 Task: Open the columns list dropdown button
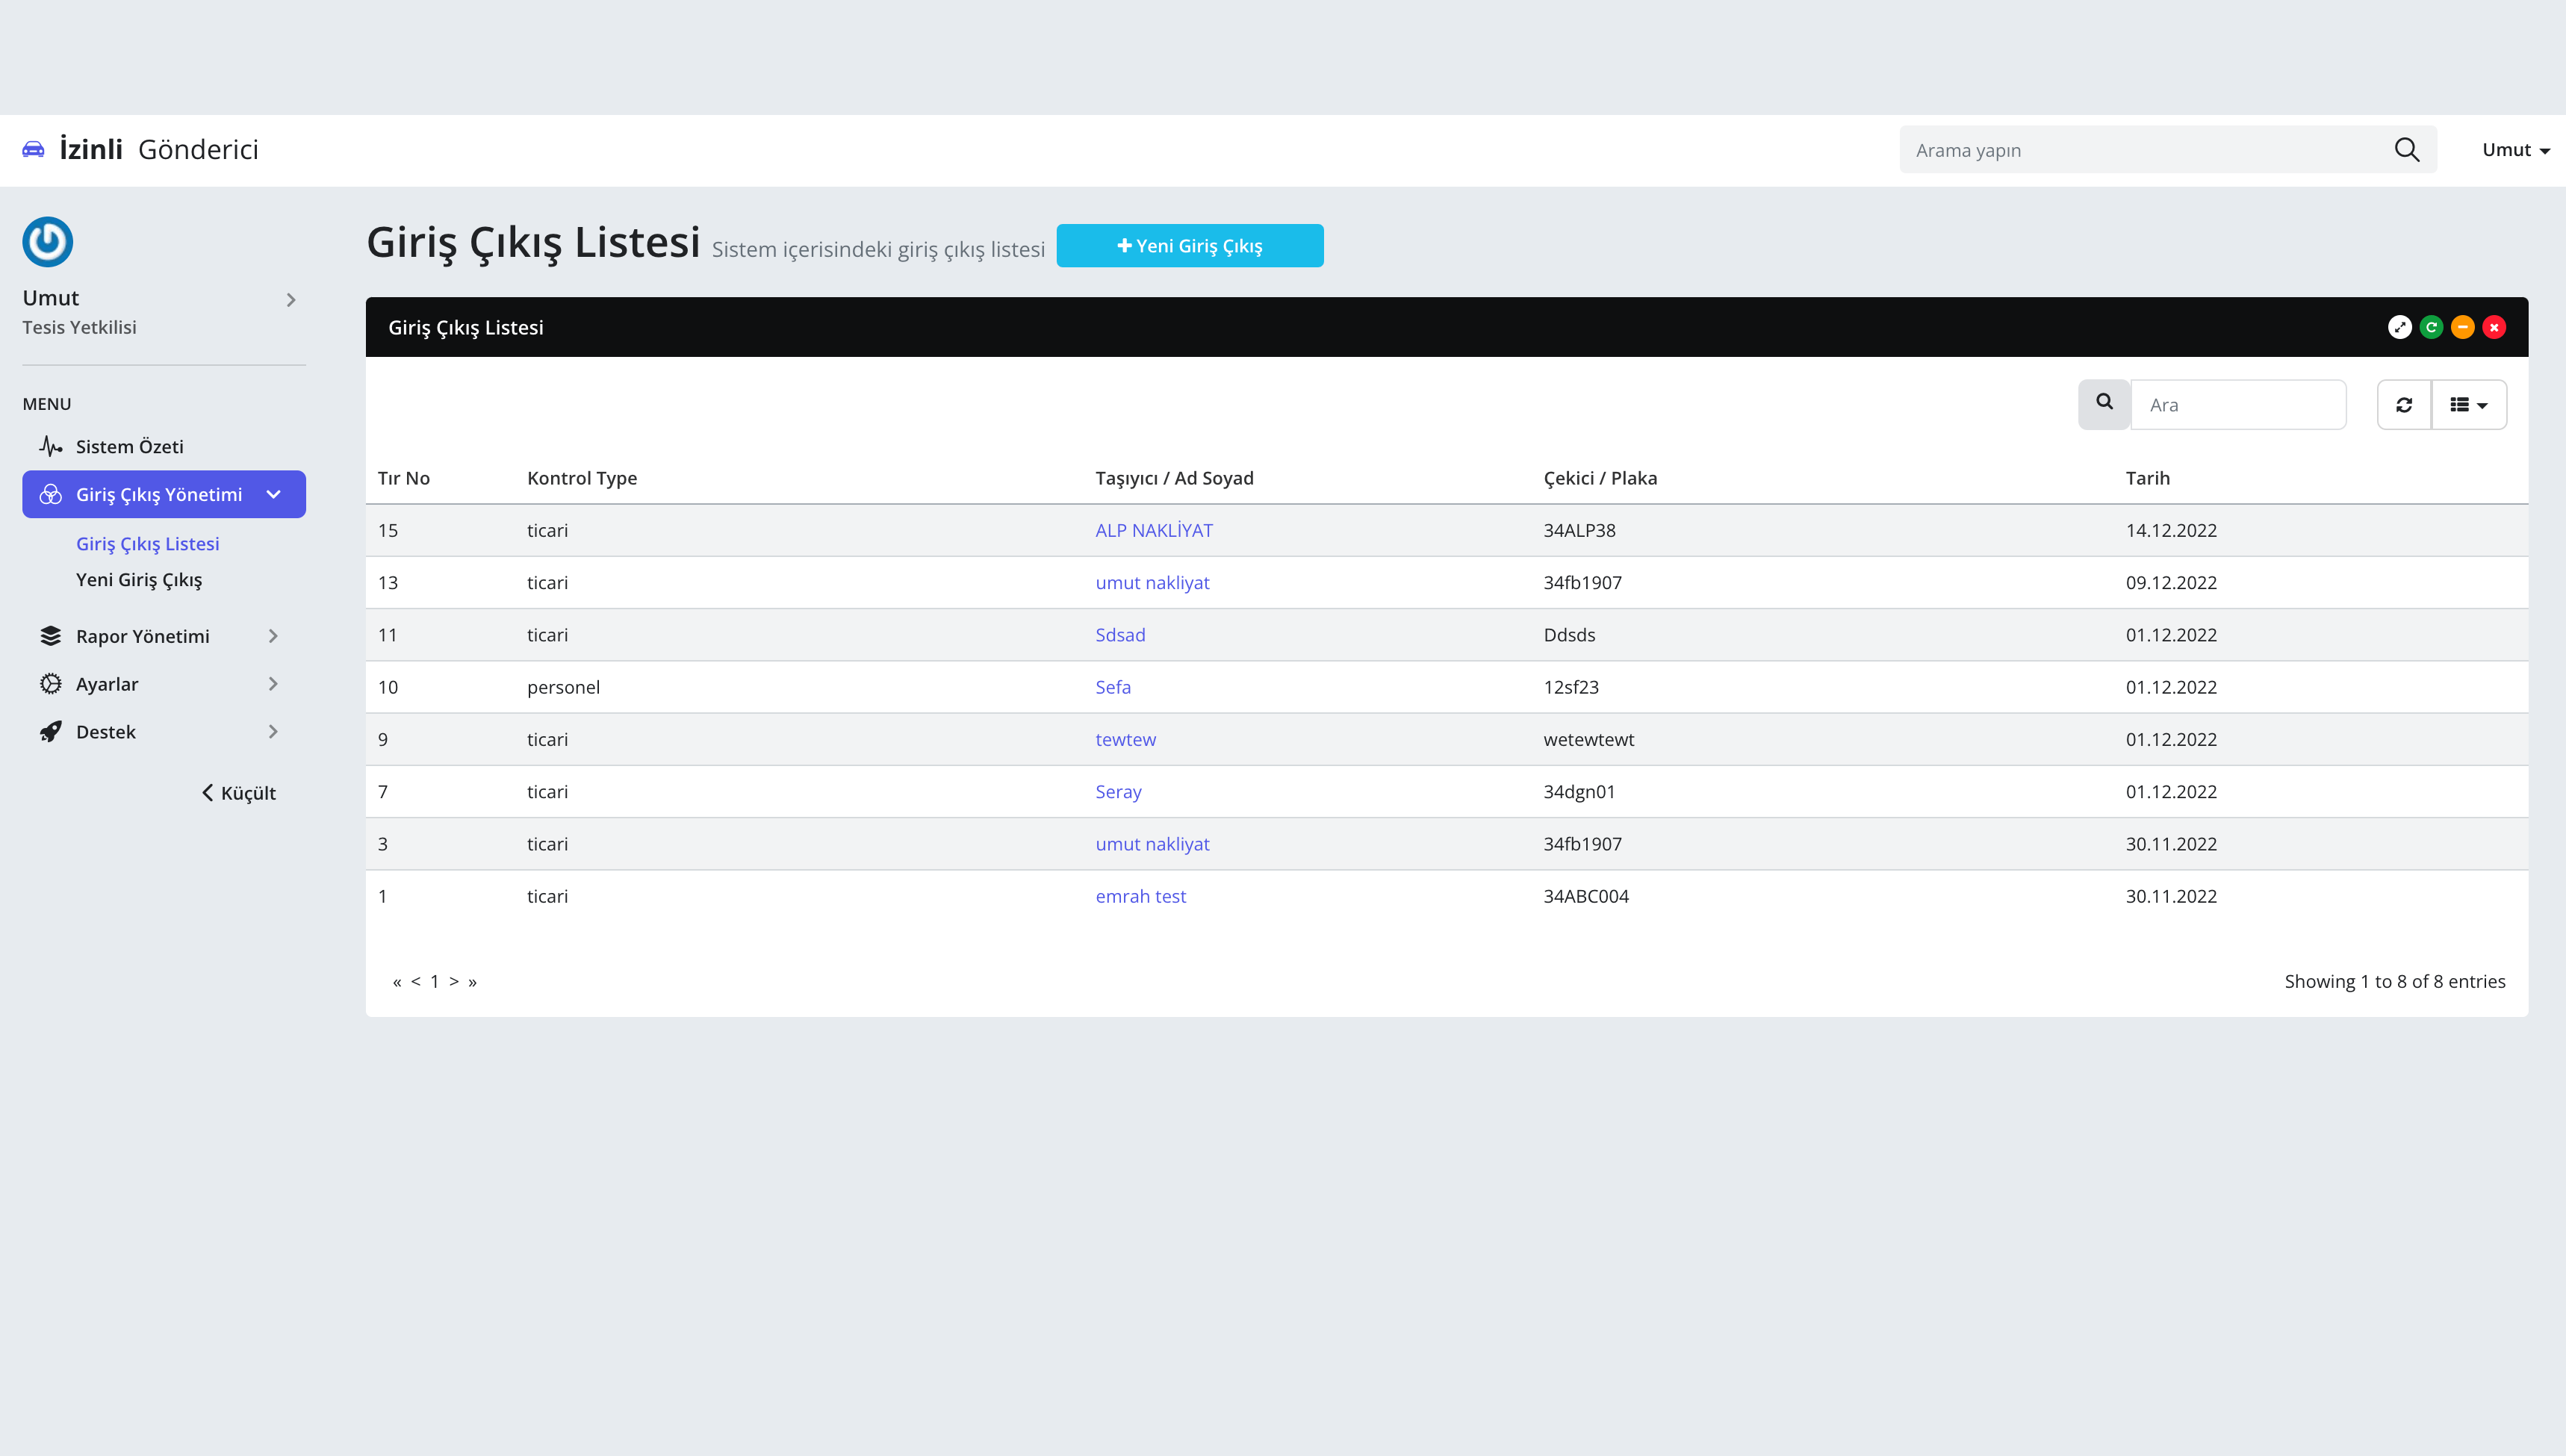coord(2468,404)
